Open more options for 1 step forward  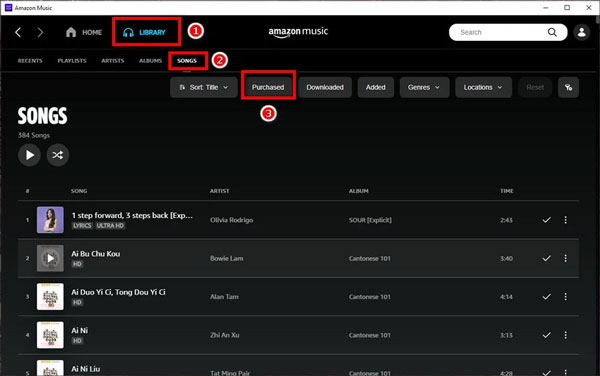click(x=565, y=220)
